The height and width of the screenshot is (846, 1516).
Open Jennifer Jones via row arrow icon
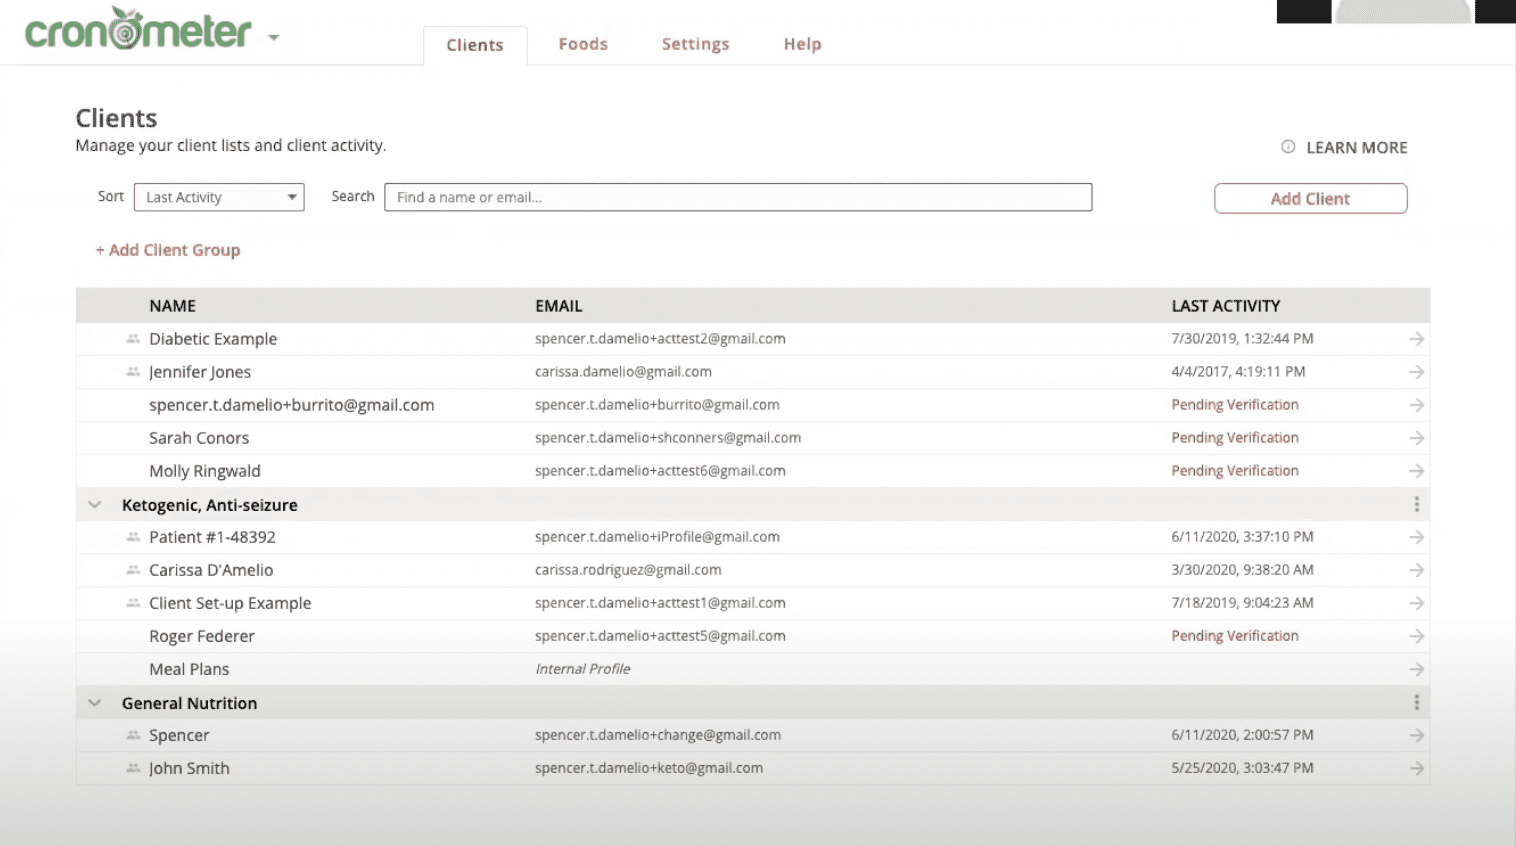pyautogui.click(x=1416, y=372)
